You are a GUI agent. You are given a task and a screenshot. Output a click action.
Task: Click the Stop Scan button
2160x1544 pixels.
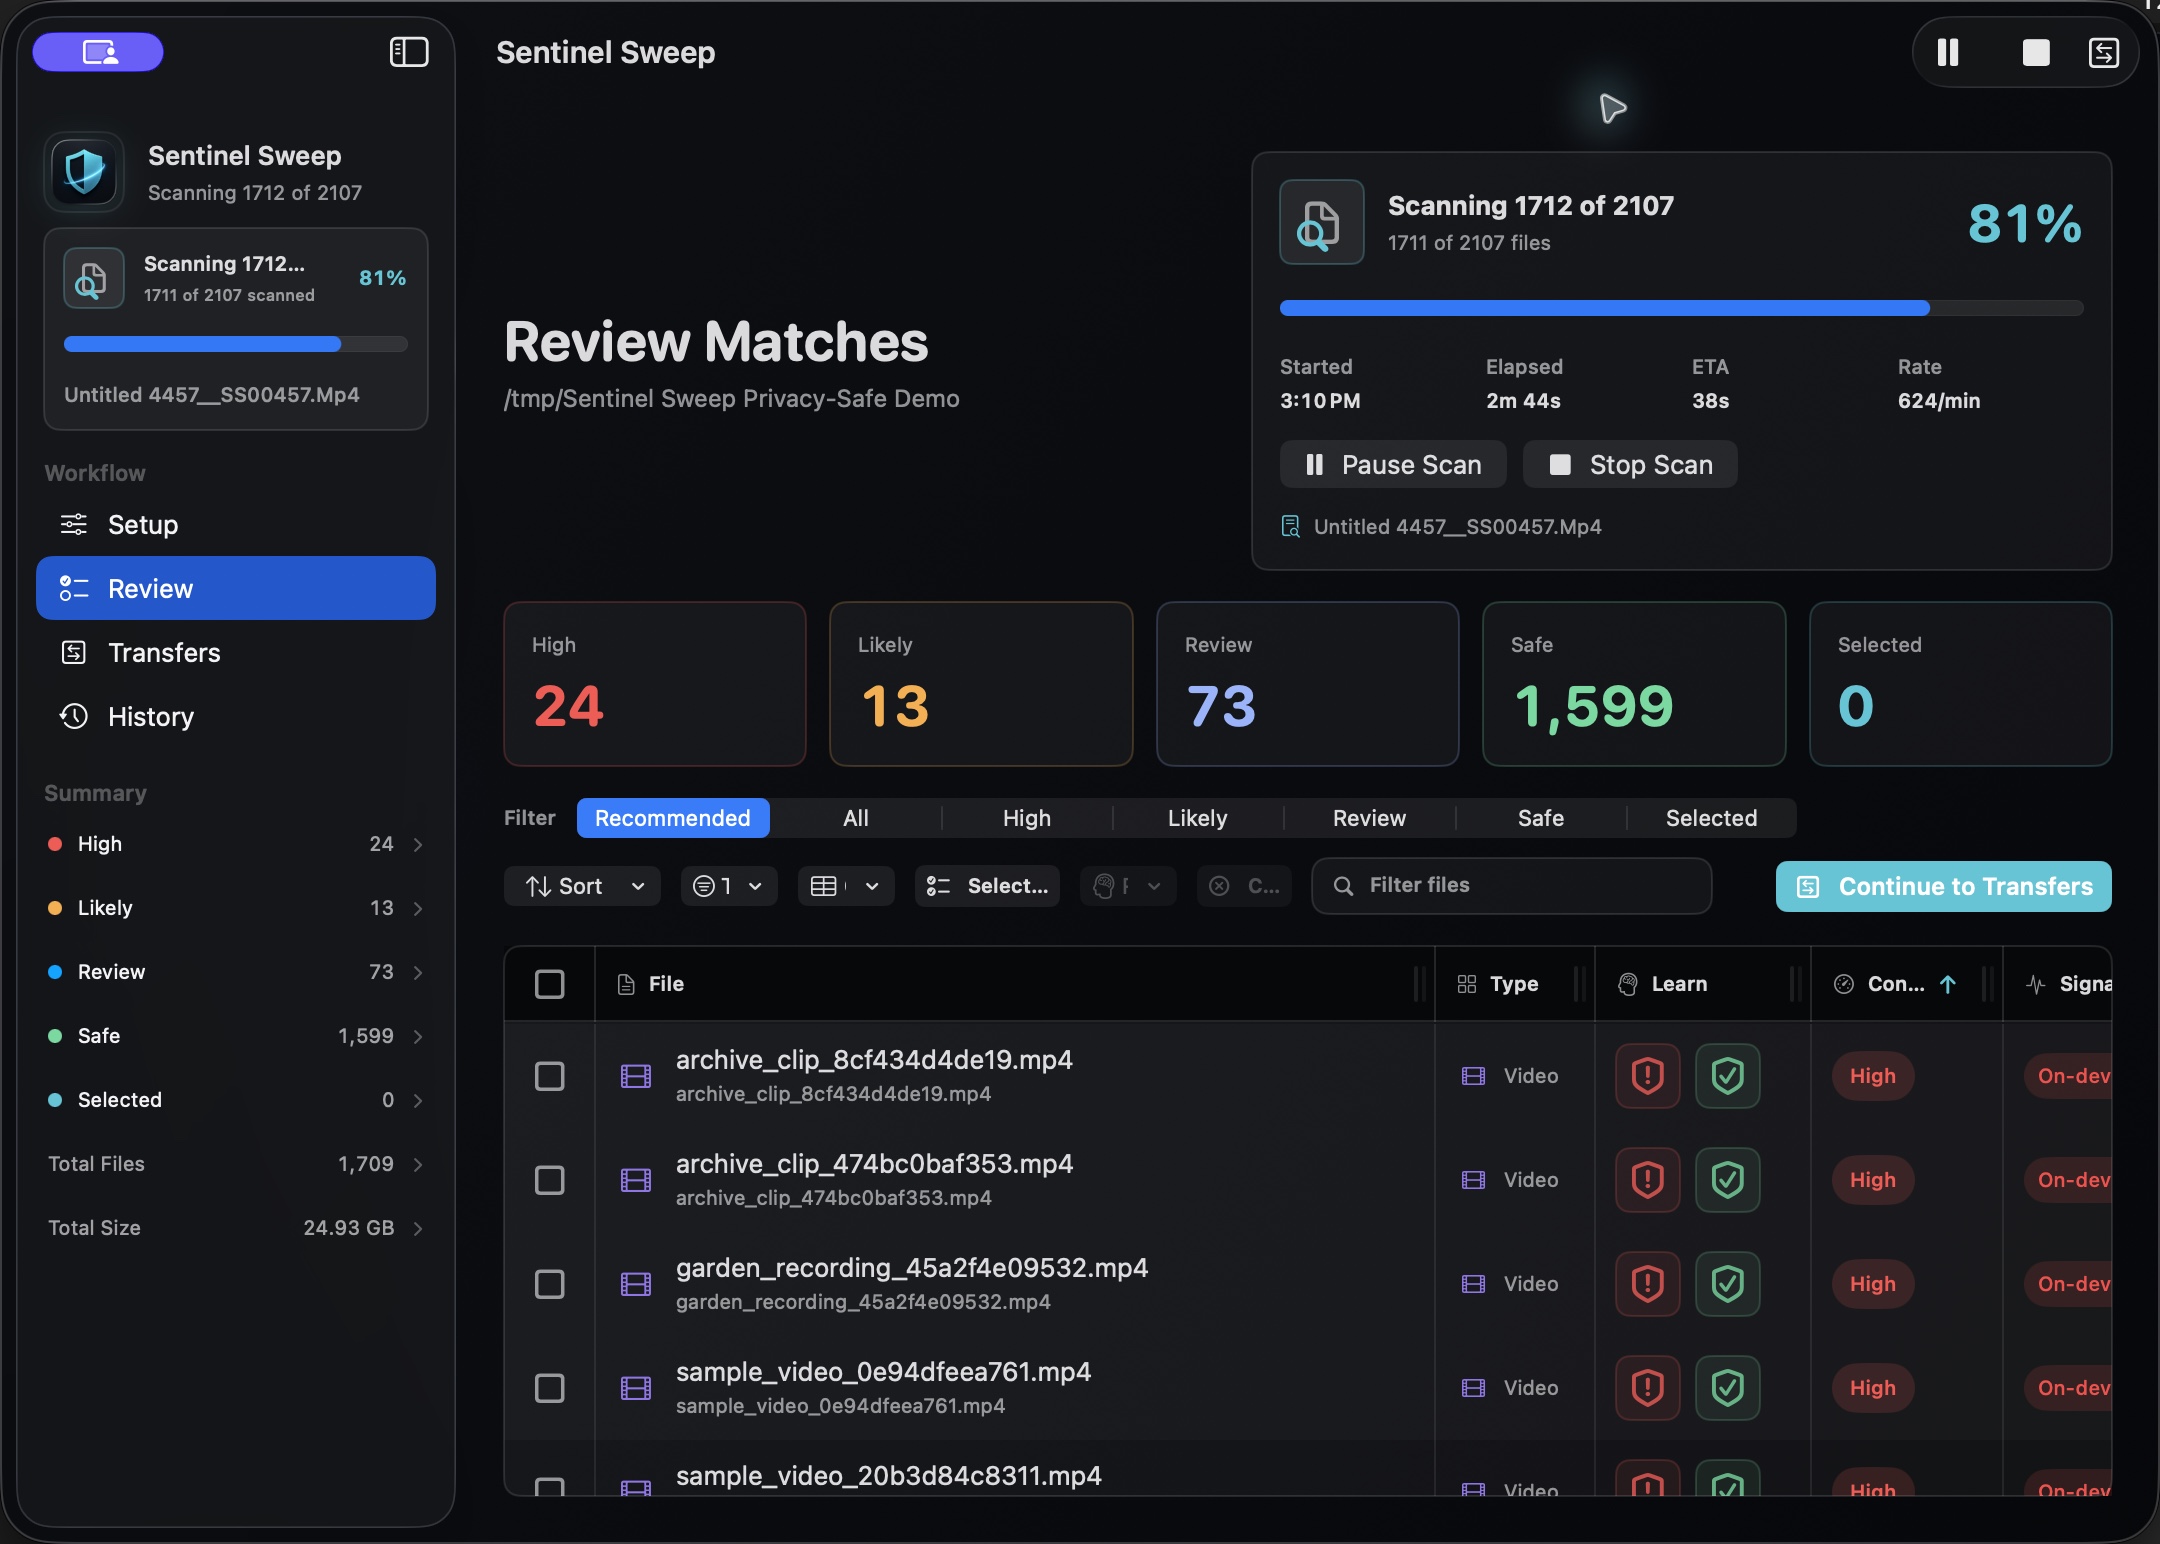coord(1630,464)
